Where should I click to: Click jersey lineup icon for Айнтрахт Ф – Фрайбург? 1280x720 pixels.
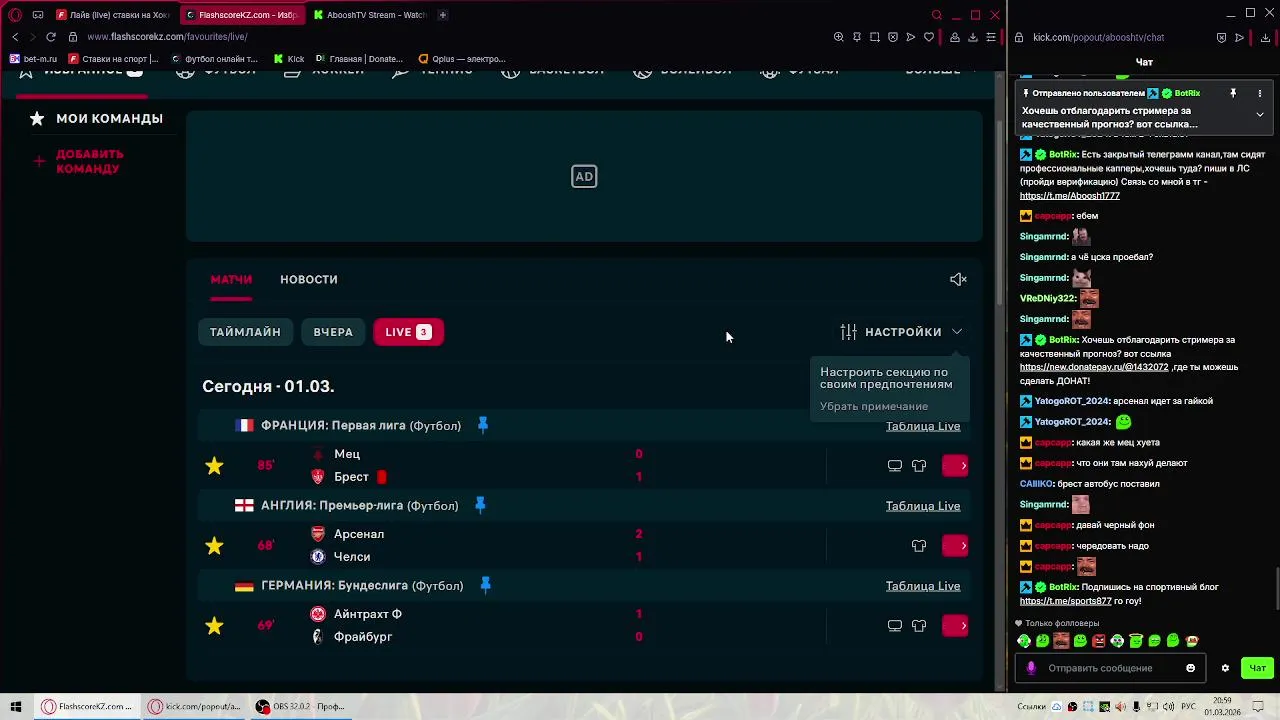(x=919, y=626)
